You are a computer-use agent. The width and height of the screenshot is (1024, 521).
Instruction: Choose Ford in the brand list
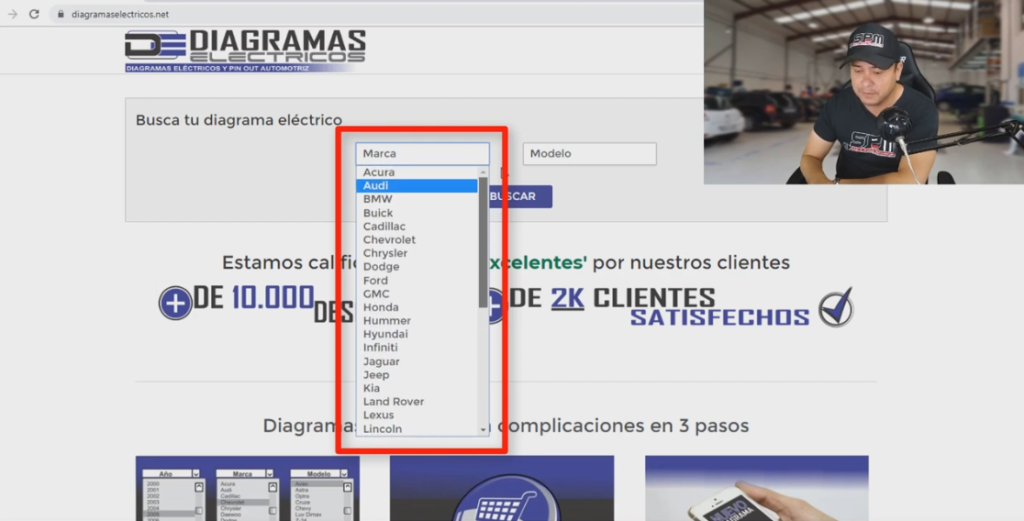(417, 280)
